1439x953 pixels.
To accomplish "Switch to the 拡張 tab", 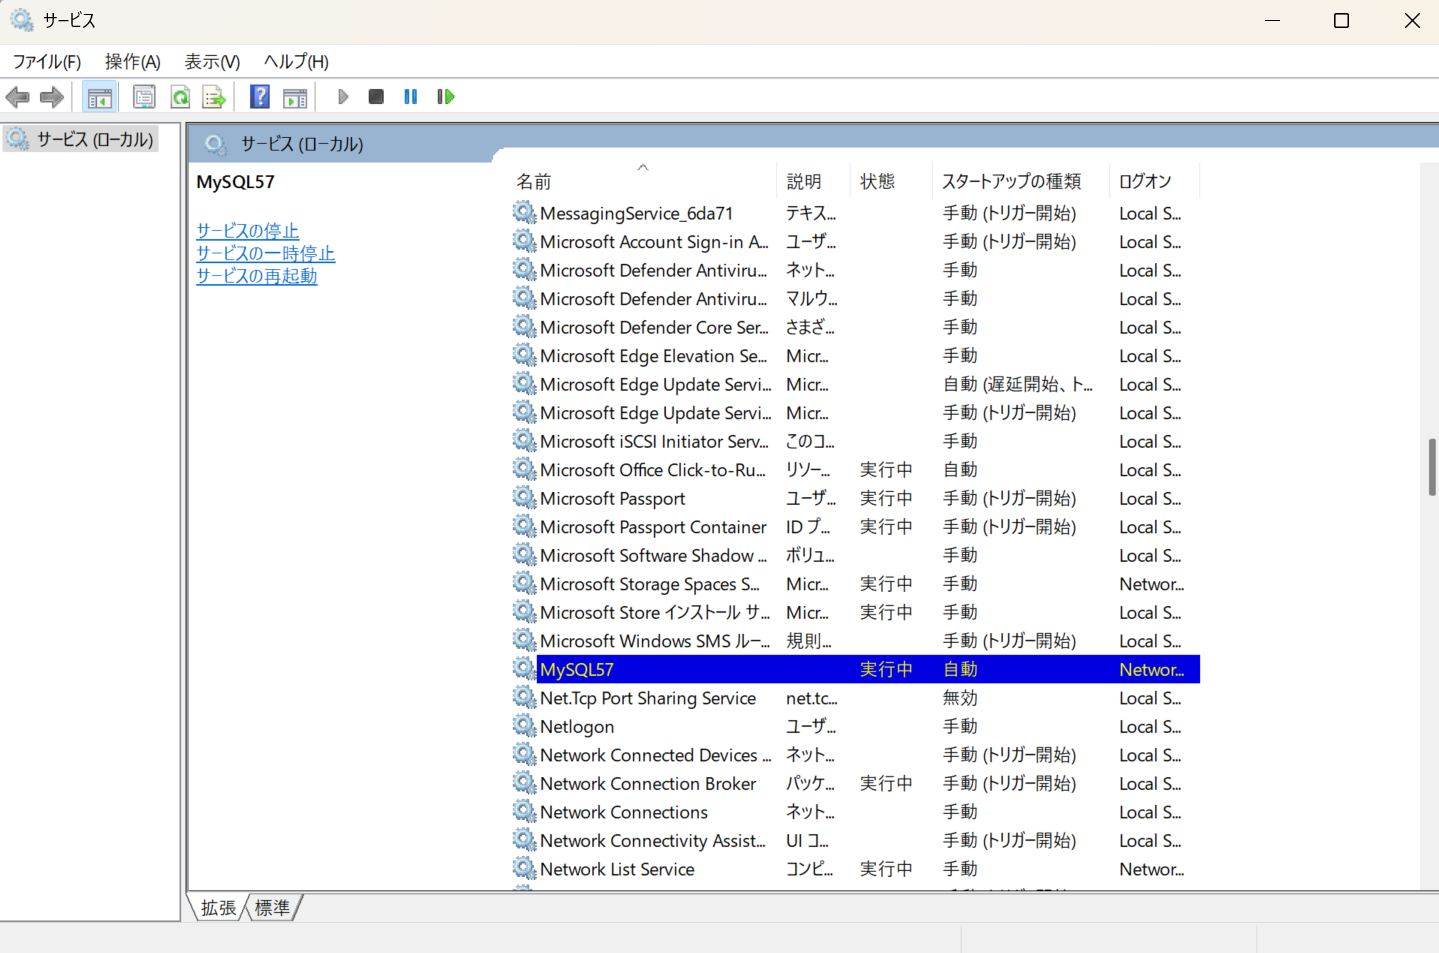I will 218,907.
